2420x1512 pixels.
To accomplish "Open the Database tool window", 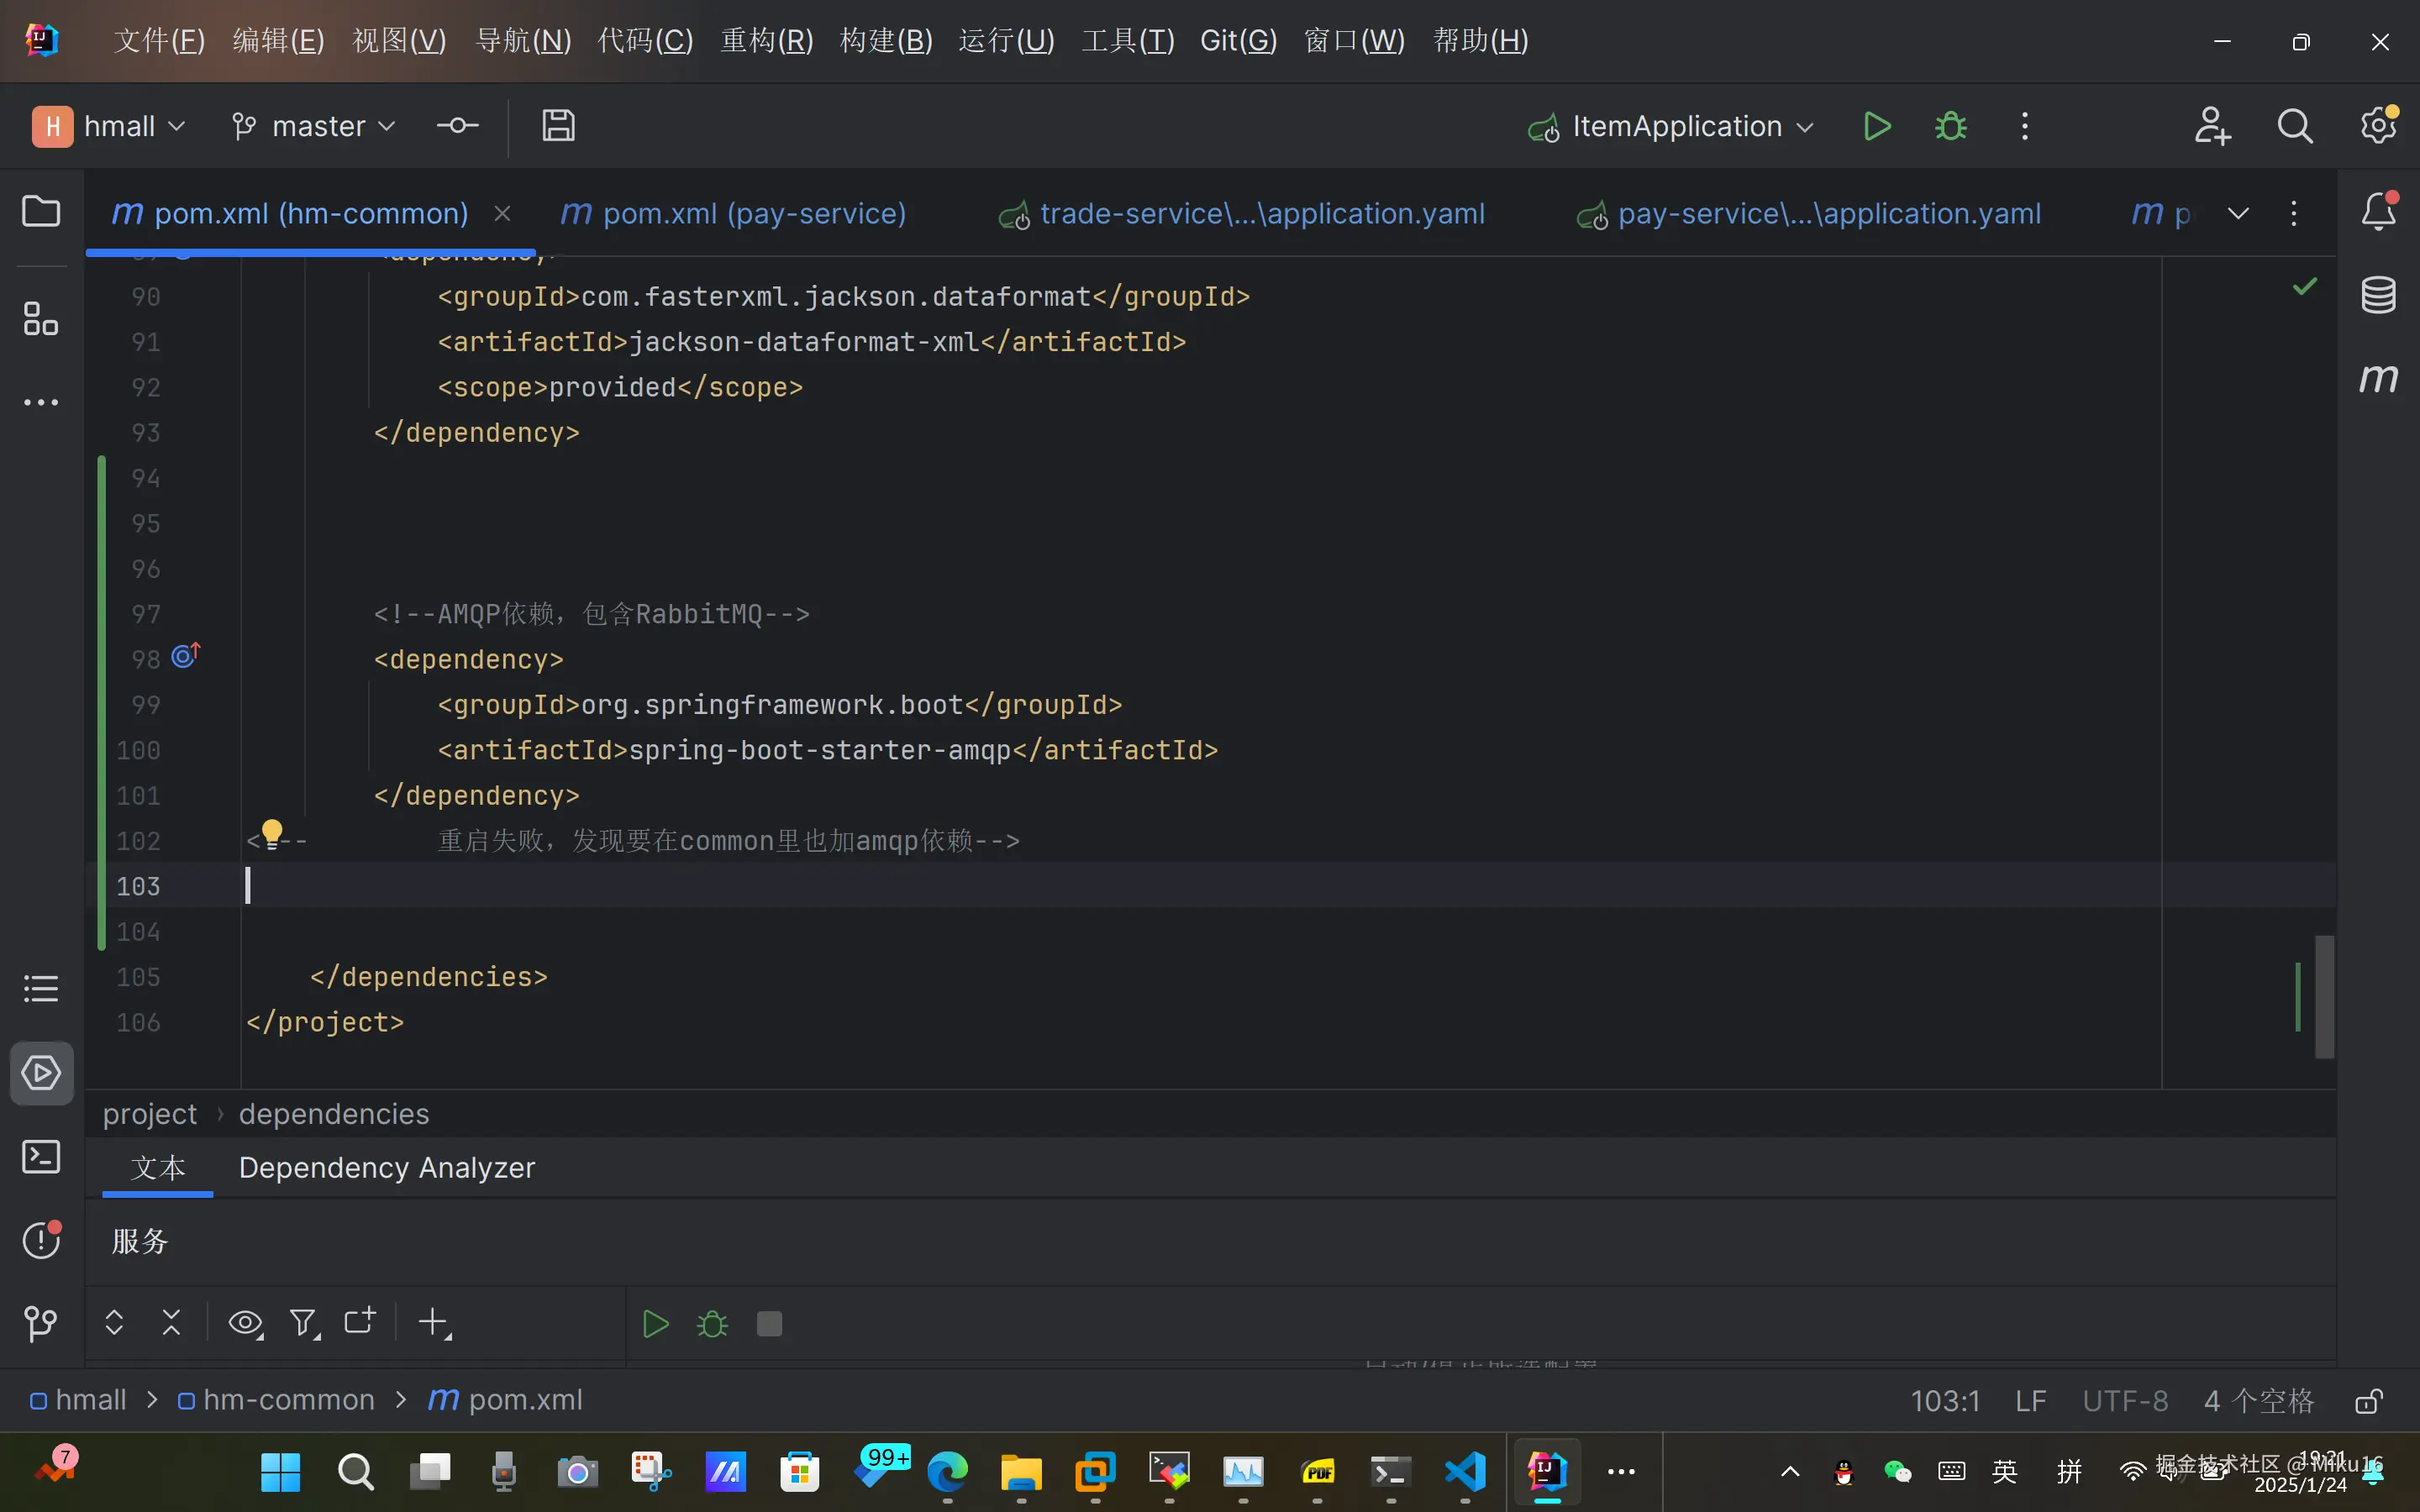I will (x=2378, y=294).
